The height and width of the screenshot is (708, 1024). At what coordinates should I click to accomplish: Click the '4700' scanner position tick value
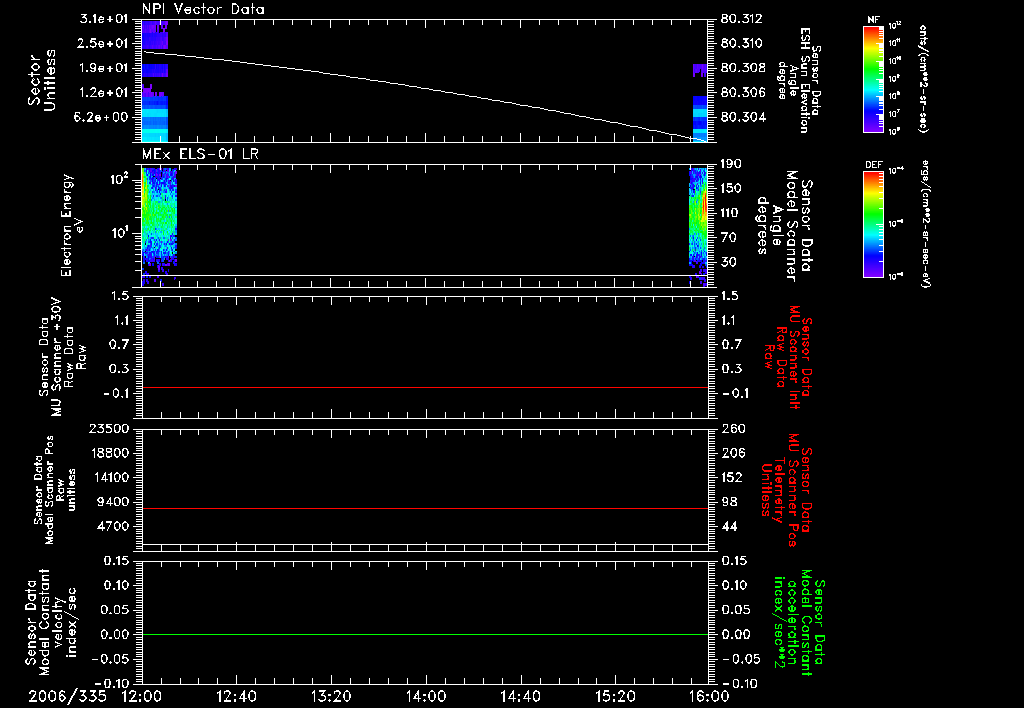[x=112, y=526]
